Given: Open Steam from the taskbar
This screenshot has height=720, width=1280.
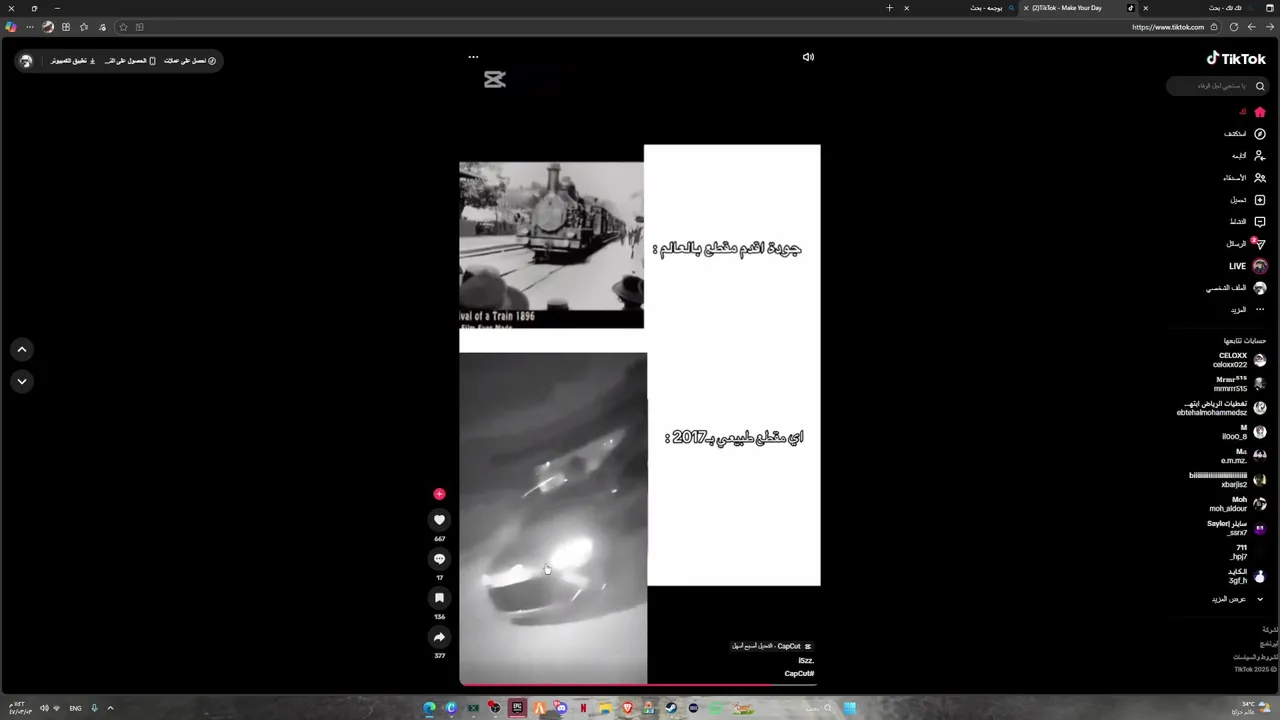Looking at the screenshot, I should pos(671,708).
